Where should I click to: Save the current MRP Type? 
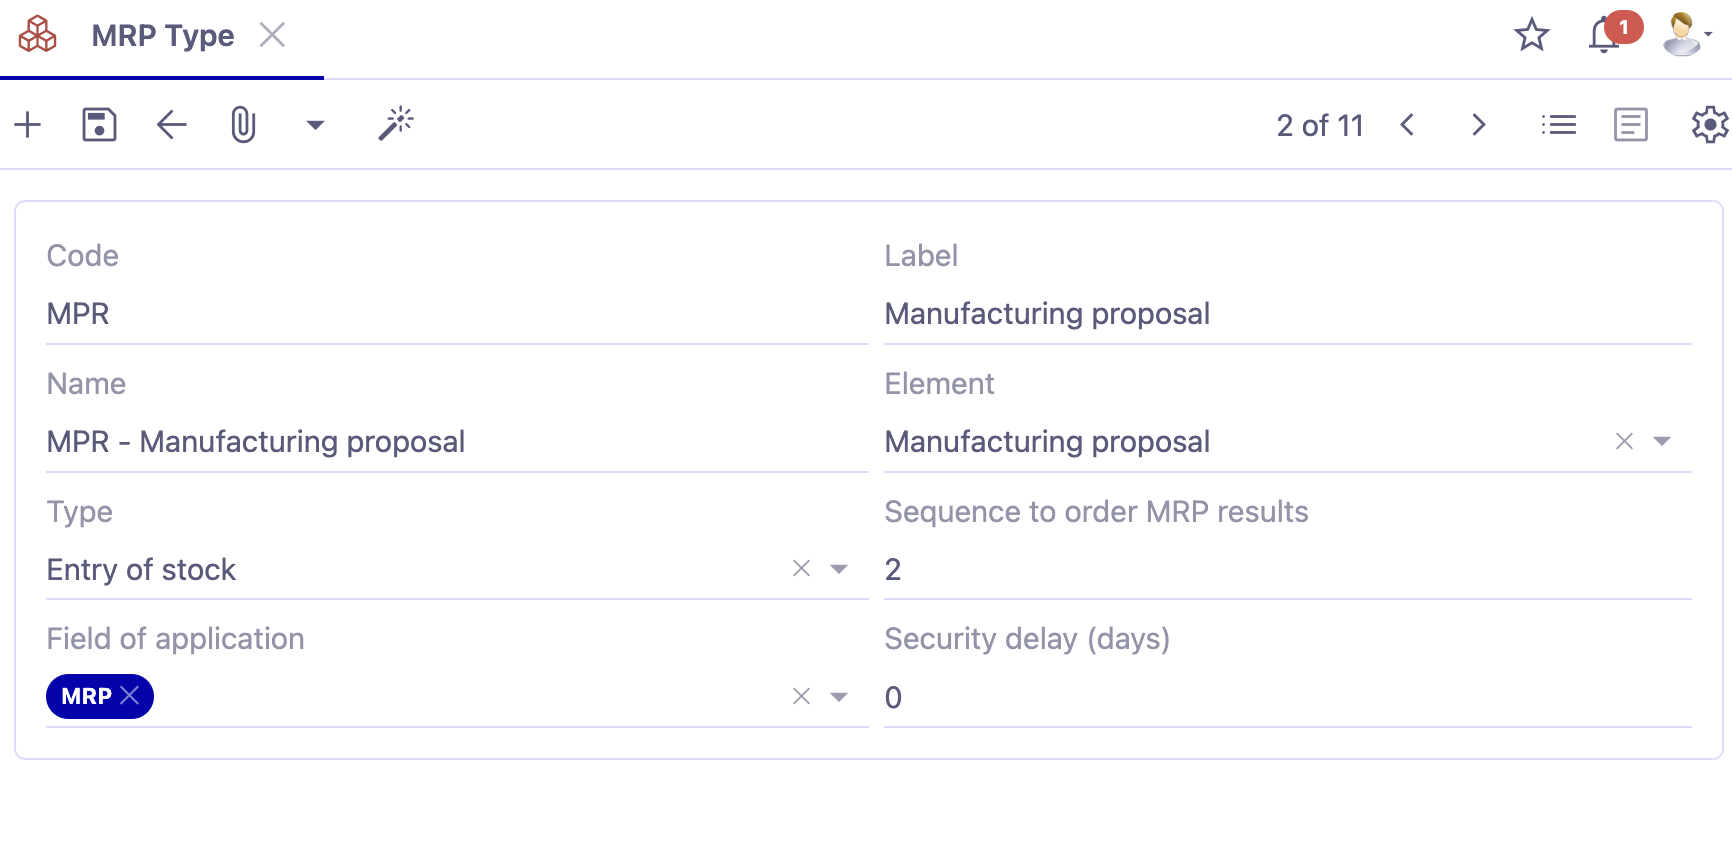[98, 124]
